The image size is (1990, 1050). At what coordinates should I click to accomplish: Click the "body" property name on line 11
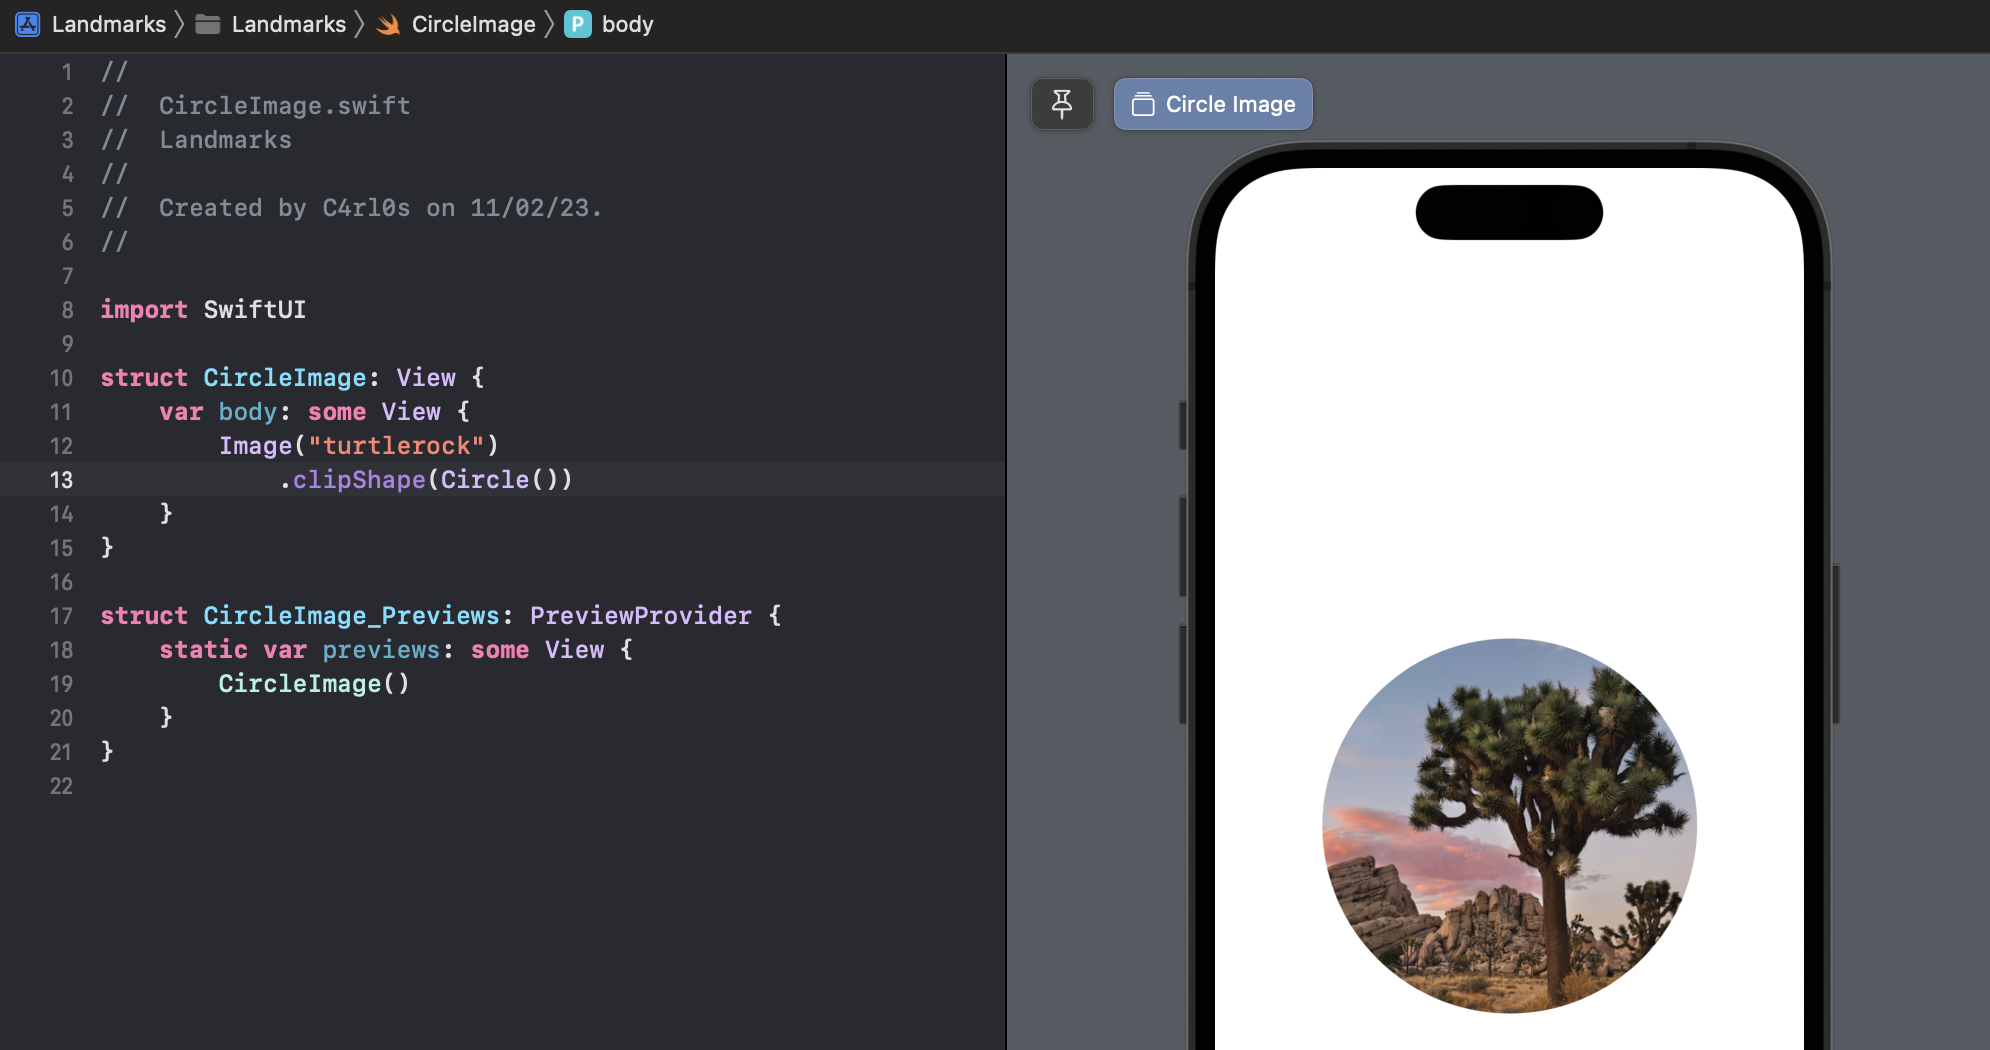[248, 412]
